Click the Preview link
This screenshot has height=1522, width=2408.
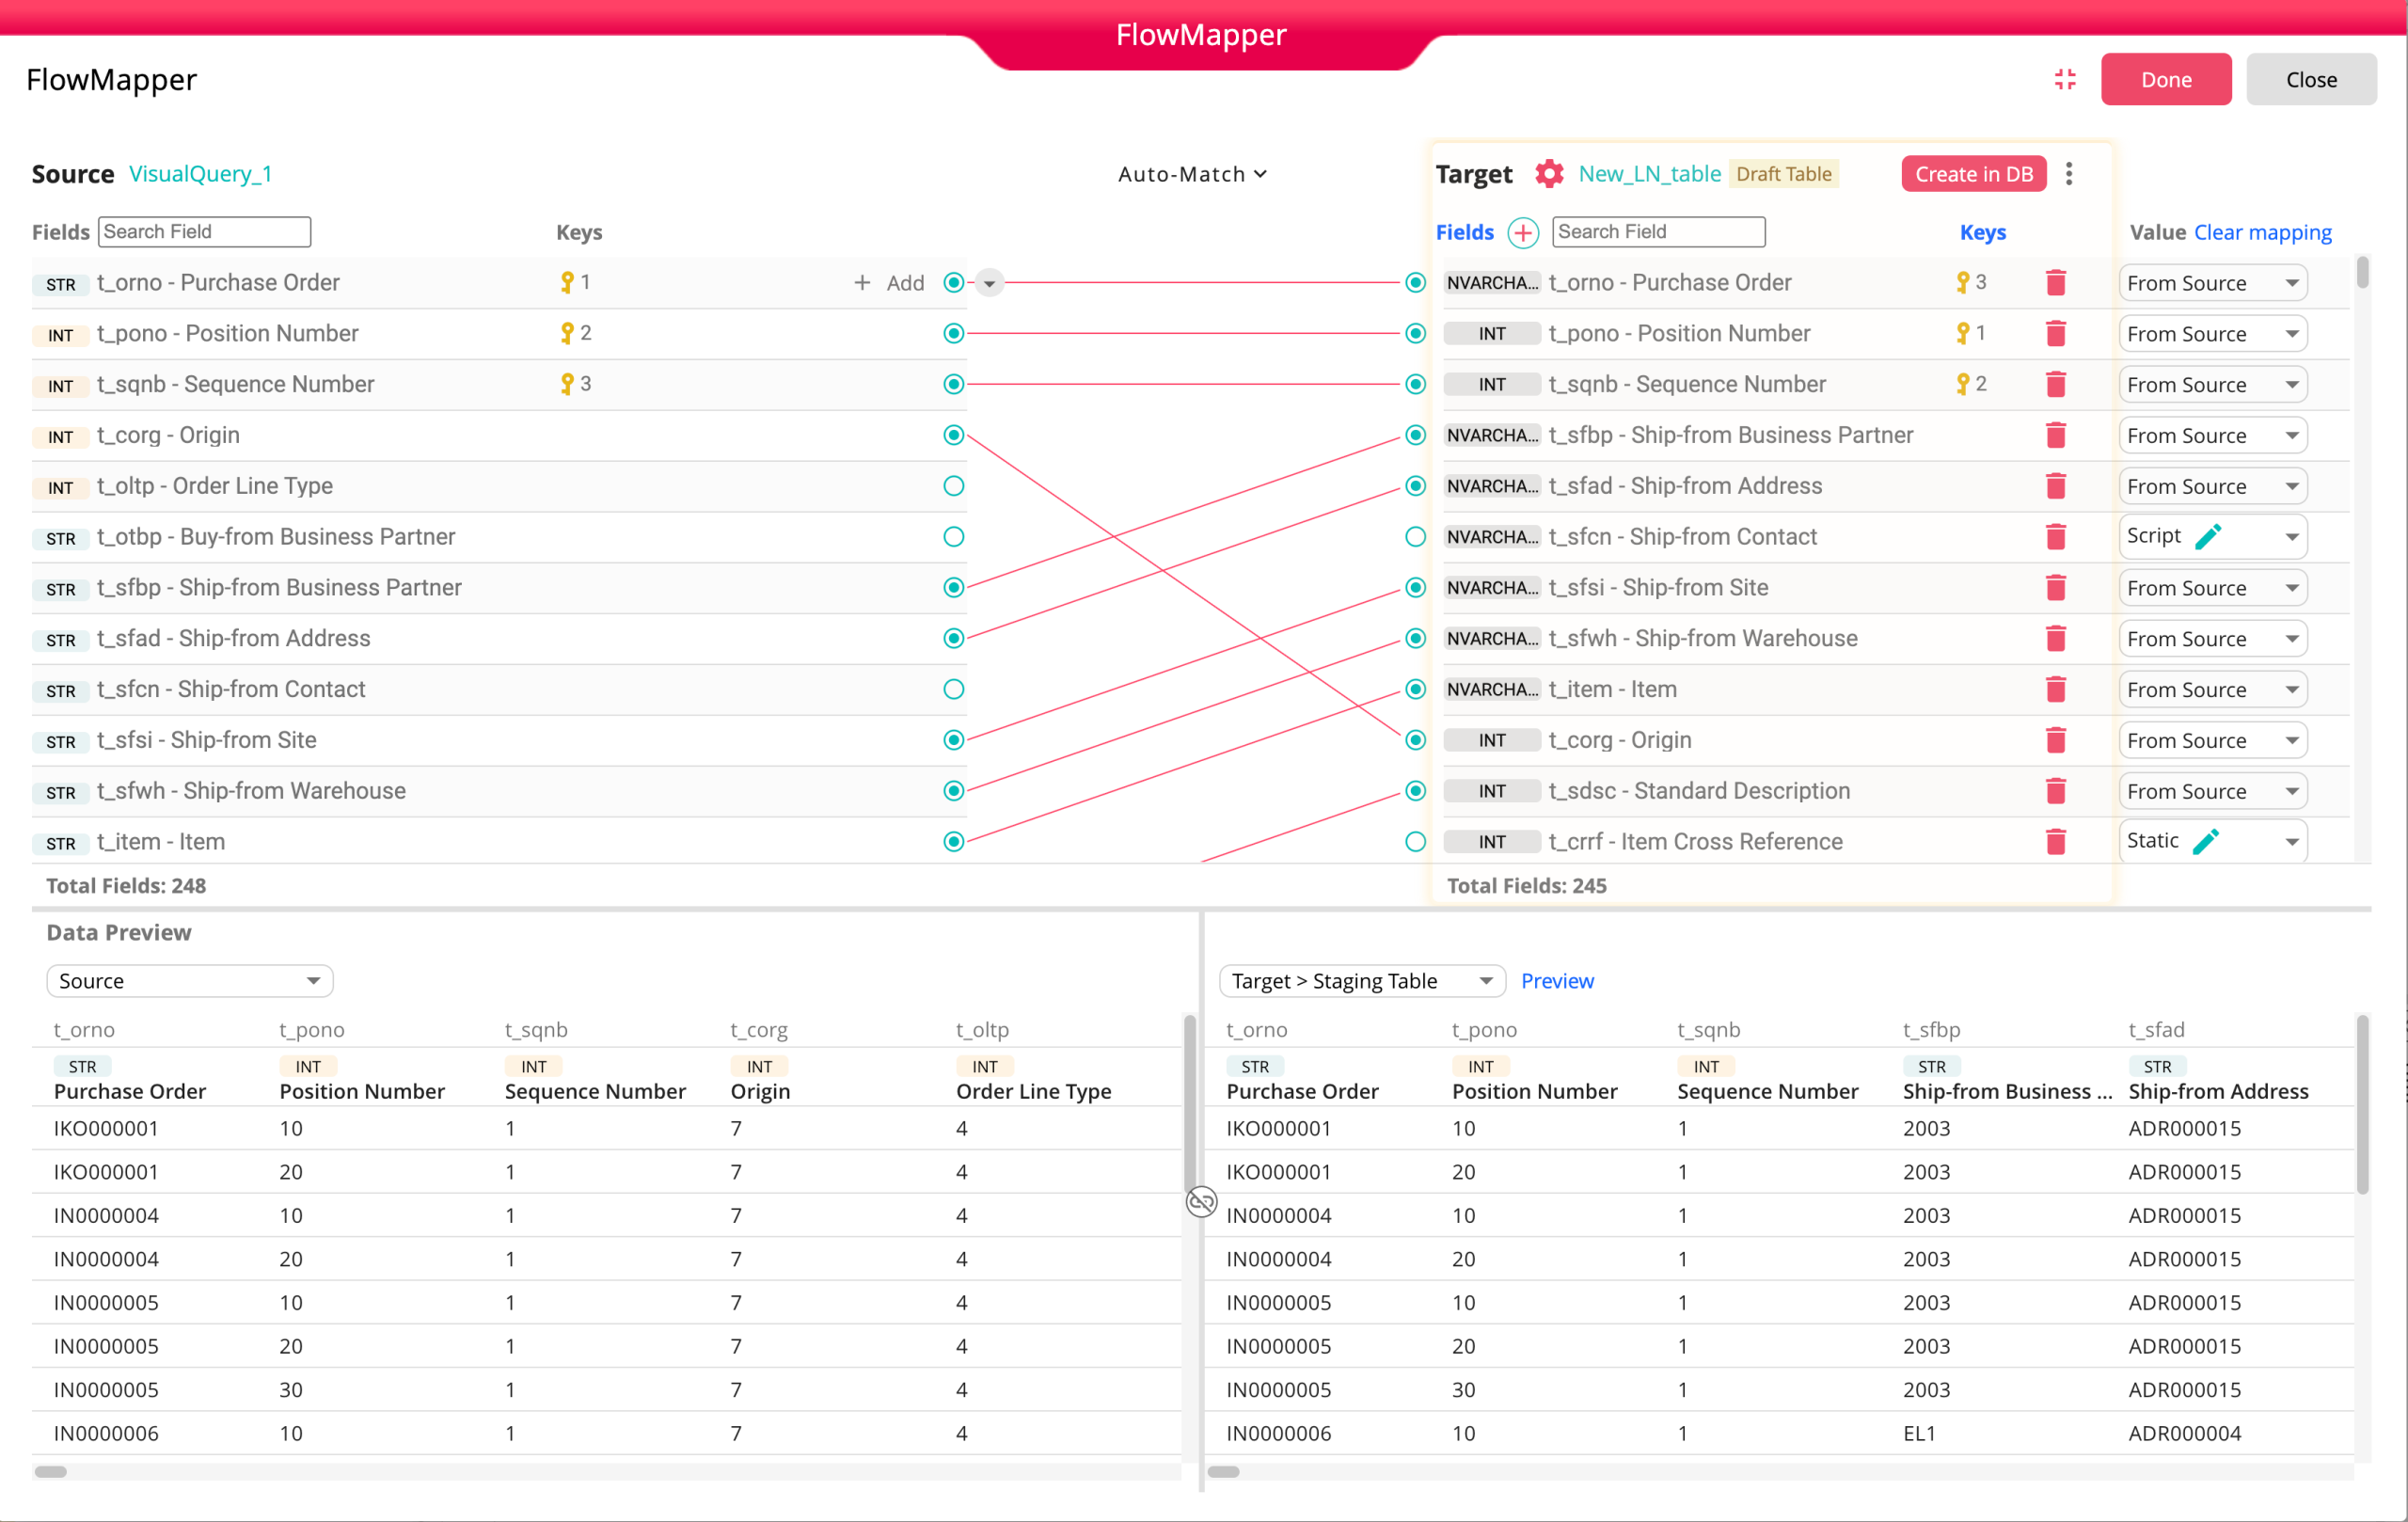point(1557,980)
